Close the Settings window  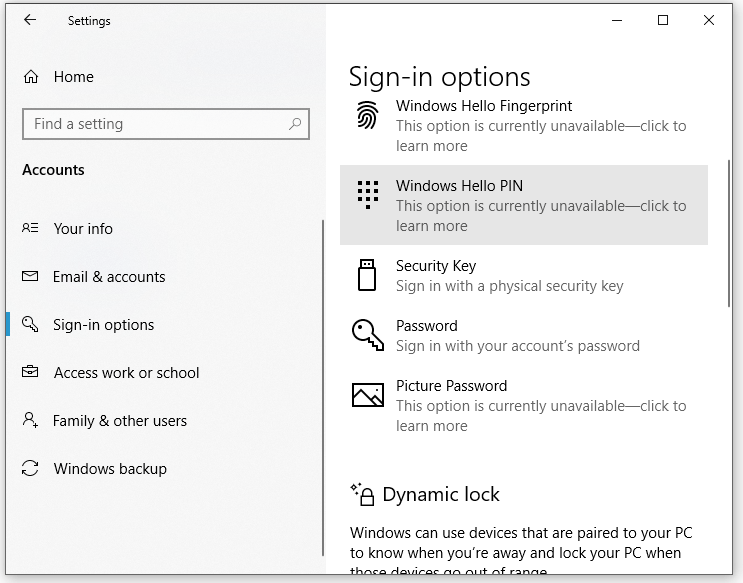coord(709,20)
